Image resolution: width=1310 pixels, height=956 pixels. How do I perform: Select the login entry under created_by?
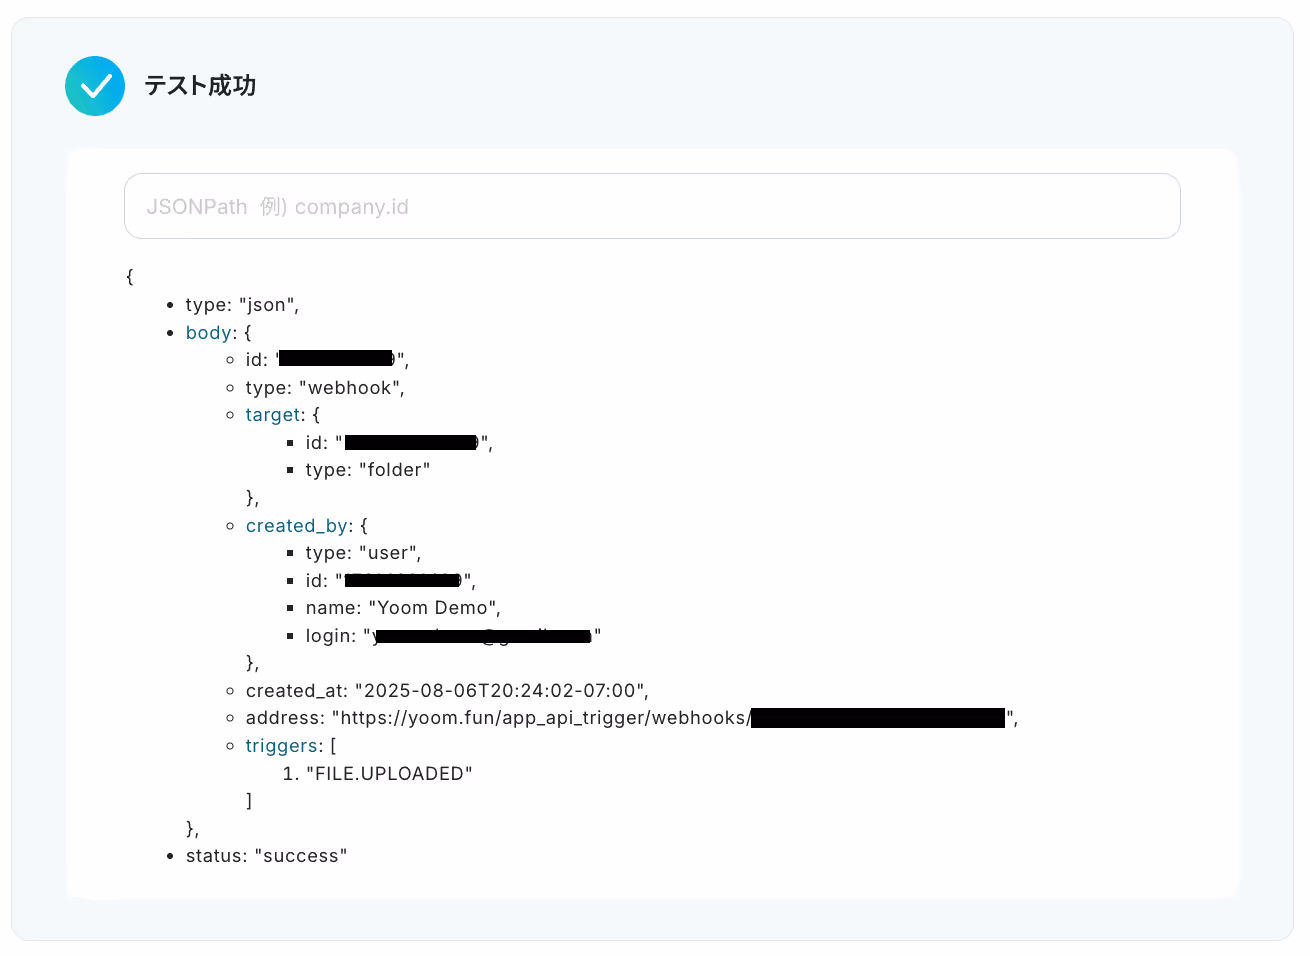(453, 636)
